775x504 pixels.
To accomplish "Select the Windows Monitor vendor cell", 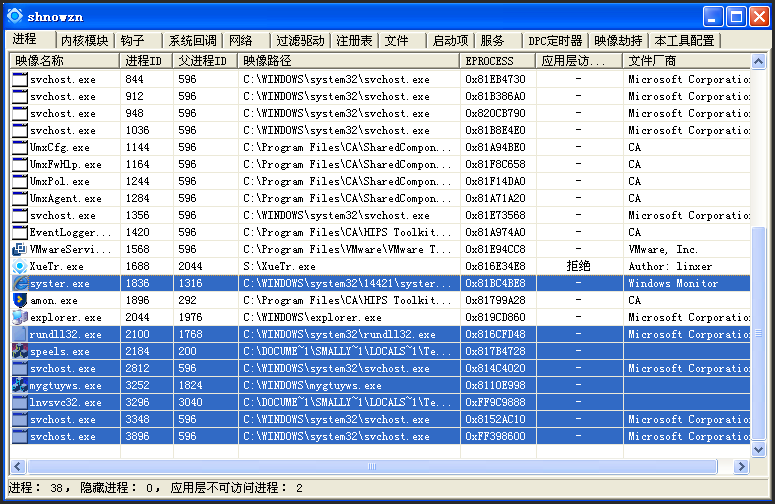I will click(687, 284).
